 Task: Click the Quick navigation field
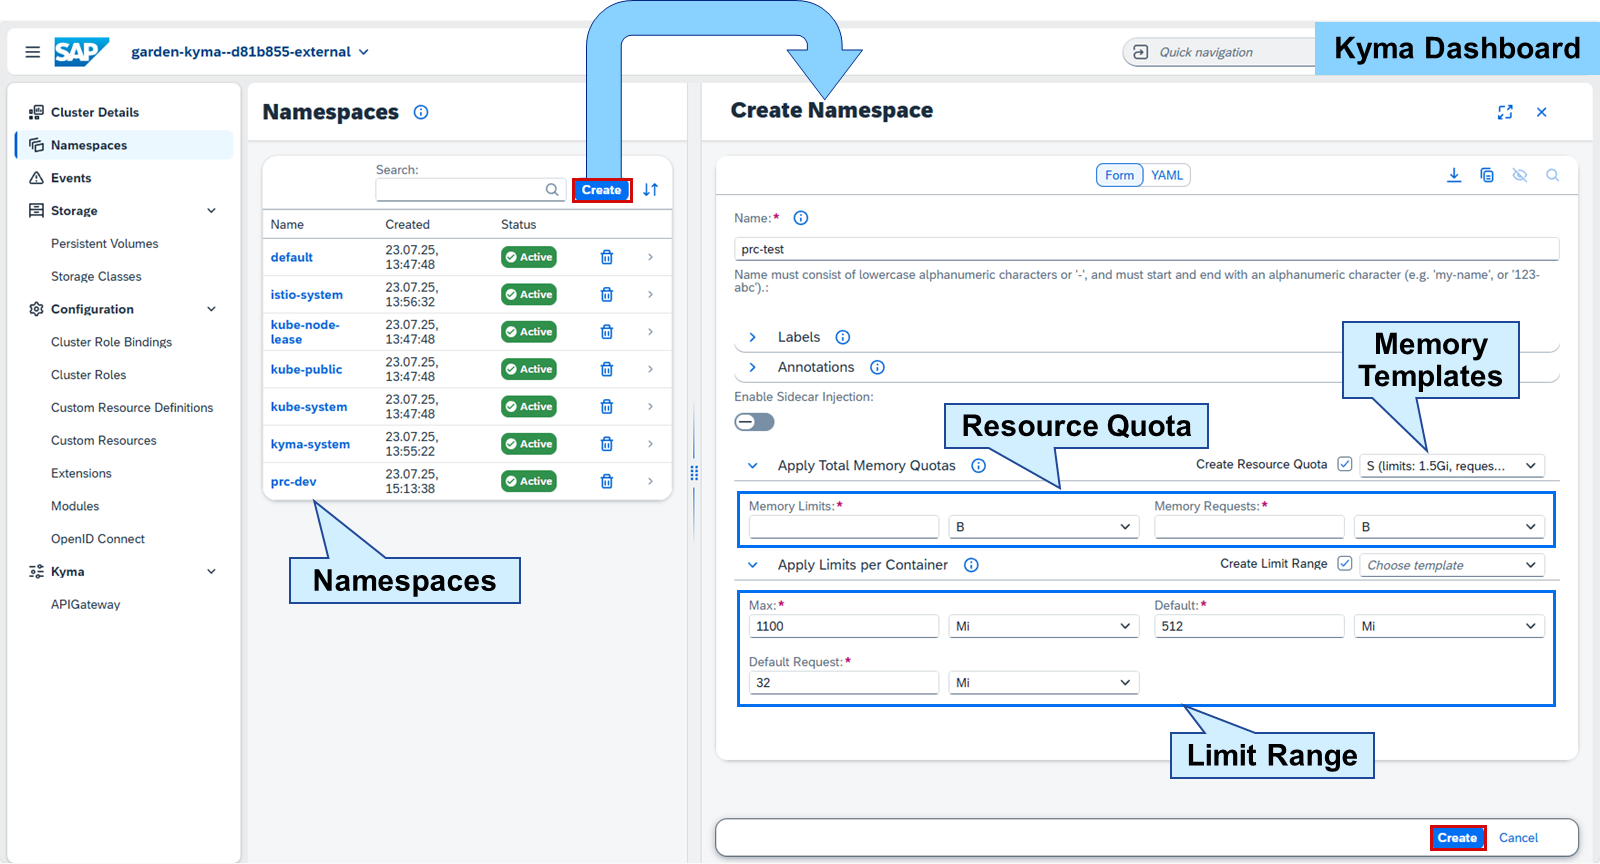coord(1220,52)
